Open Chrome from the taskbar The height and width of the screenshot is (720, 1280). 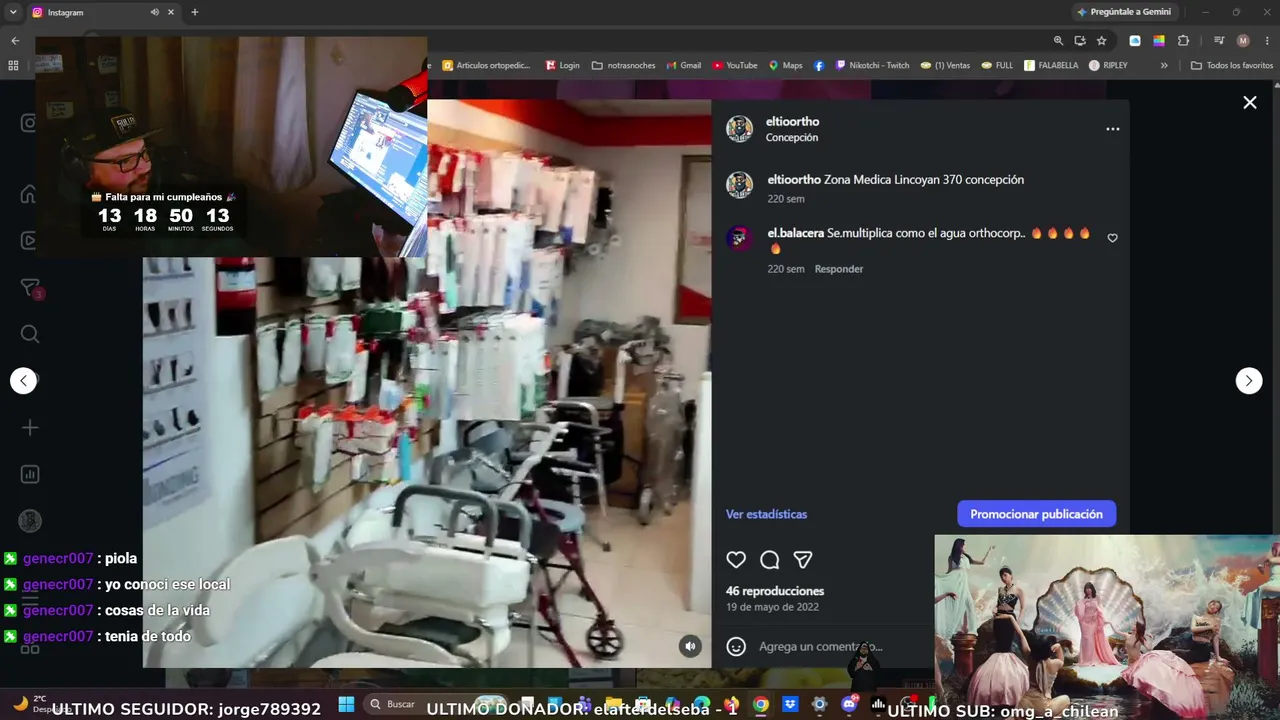[761, 704]
